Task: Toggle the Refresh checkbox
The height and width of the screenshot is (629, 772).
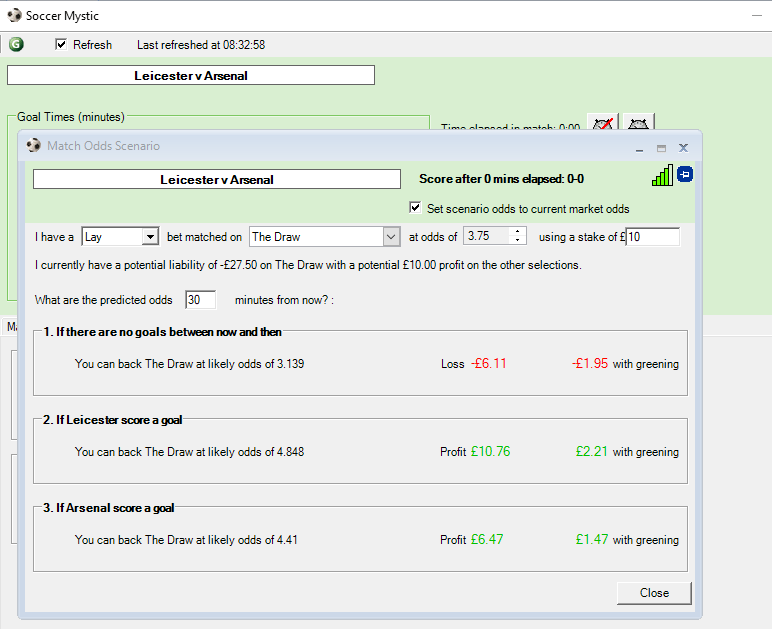Action: click(61, 44)
